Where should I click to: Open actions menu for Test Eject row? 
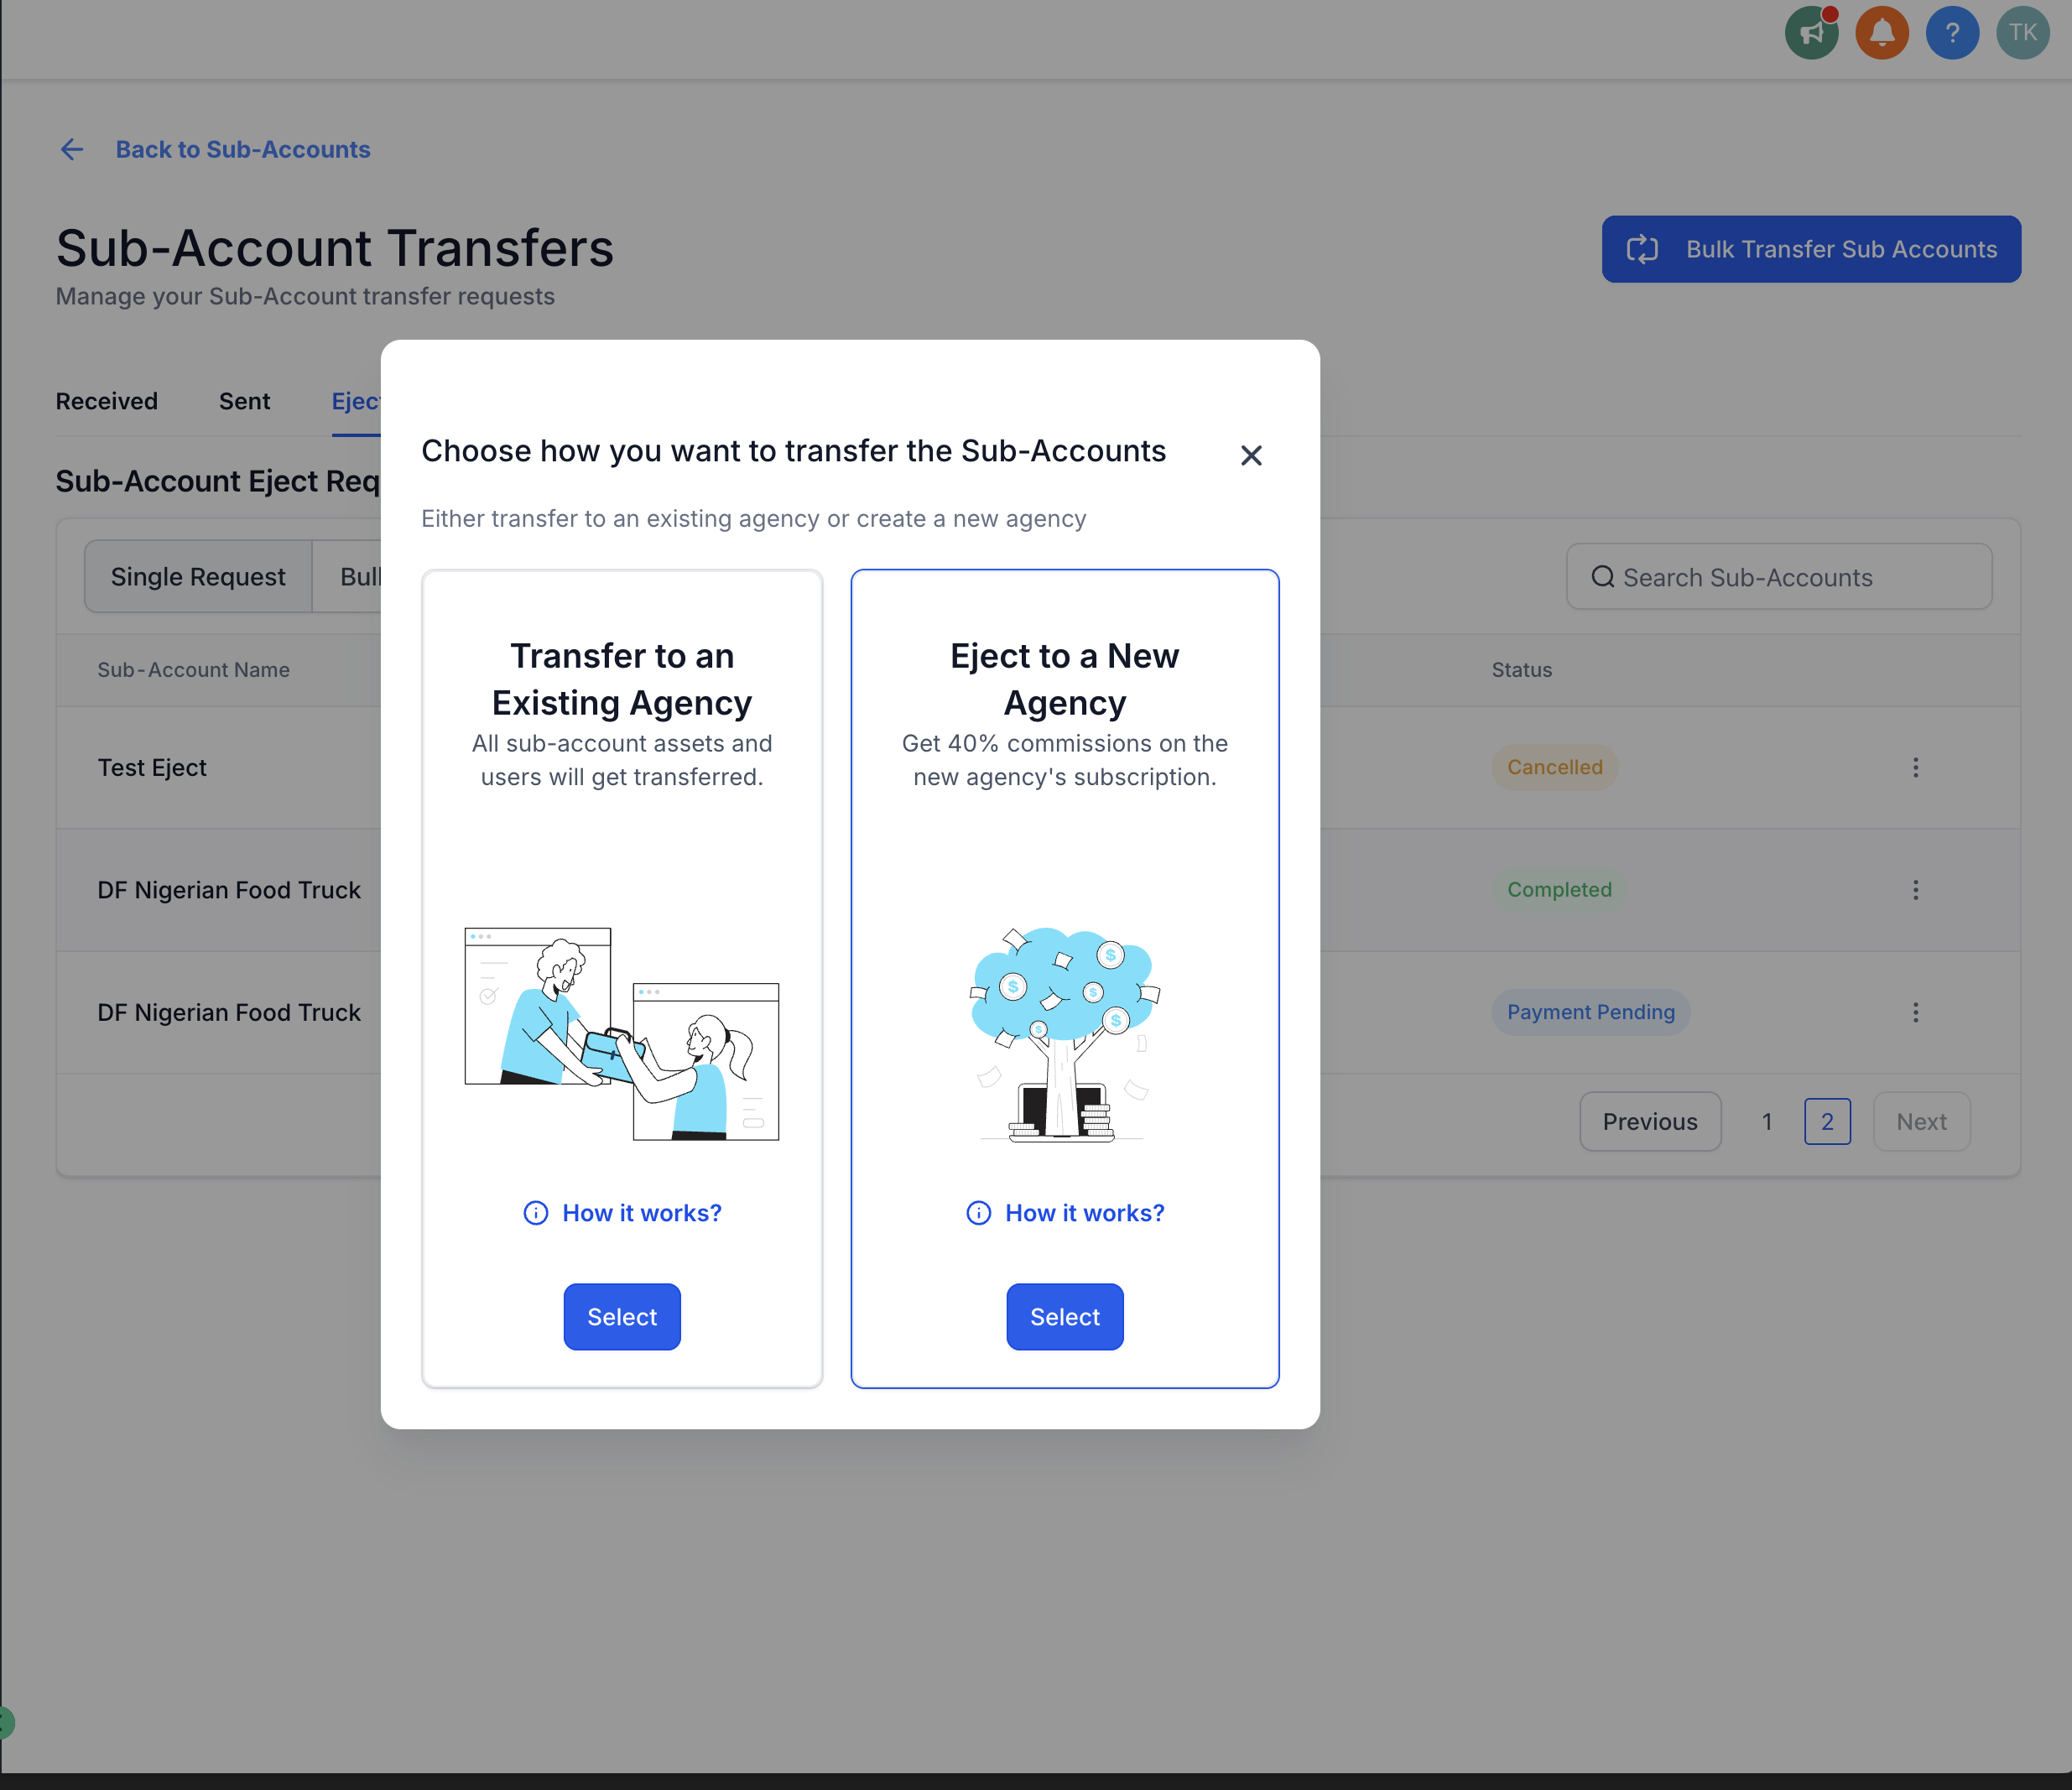tap(1915, 767)
